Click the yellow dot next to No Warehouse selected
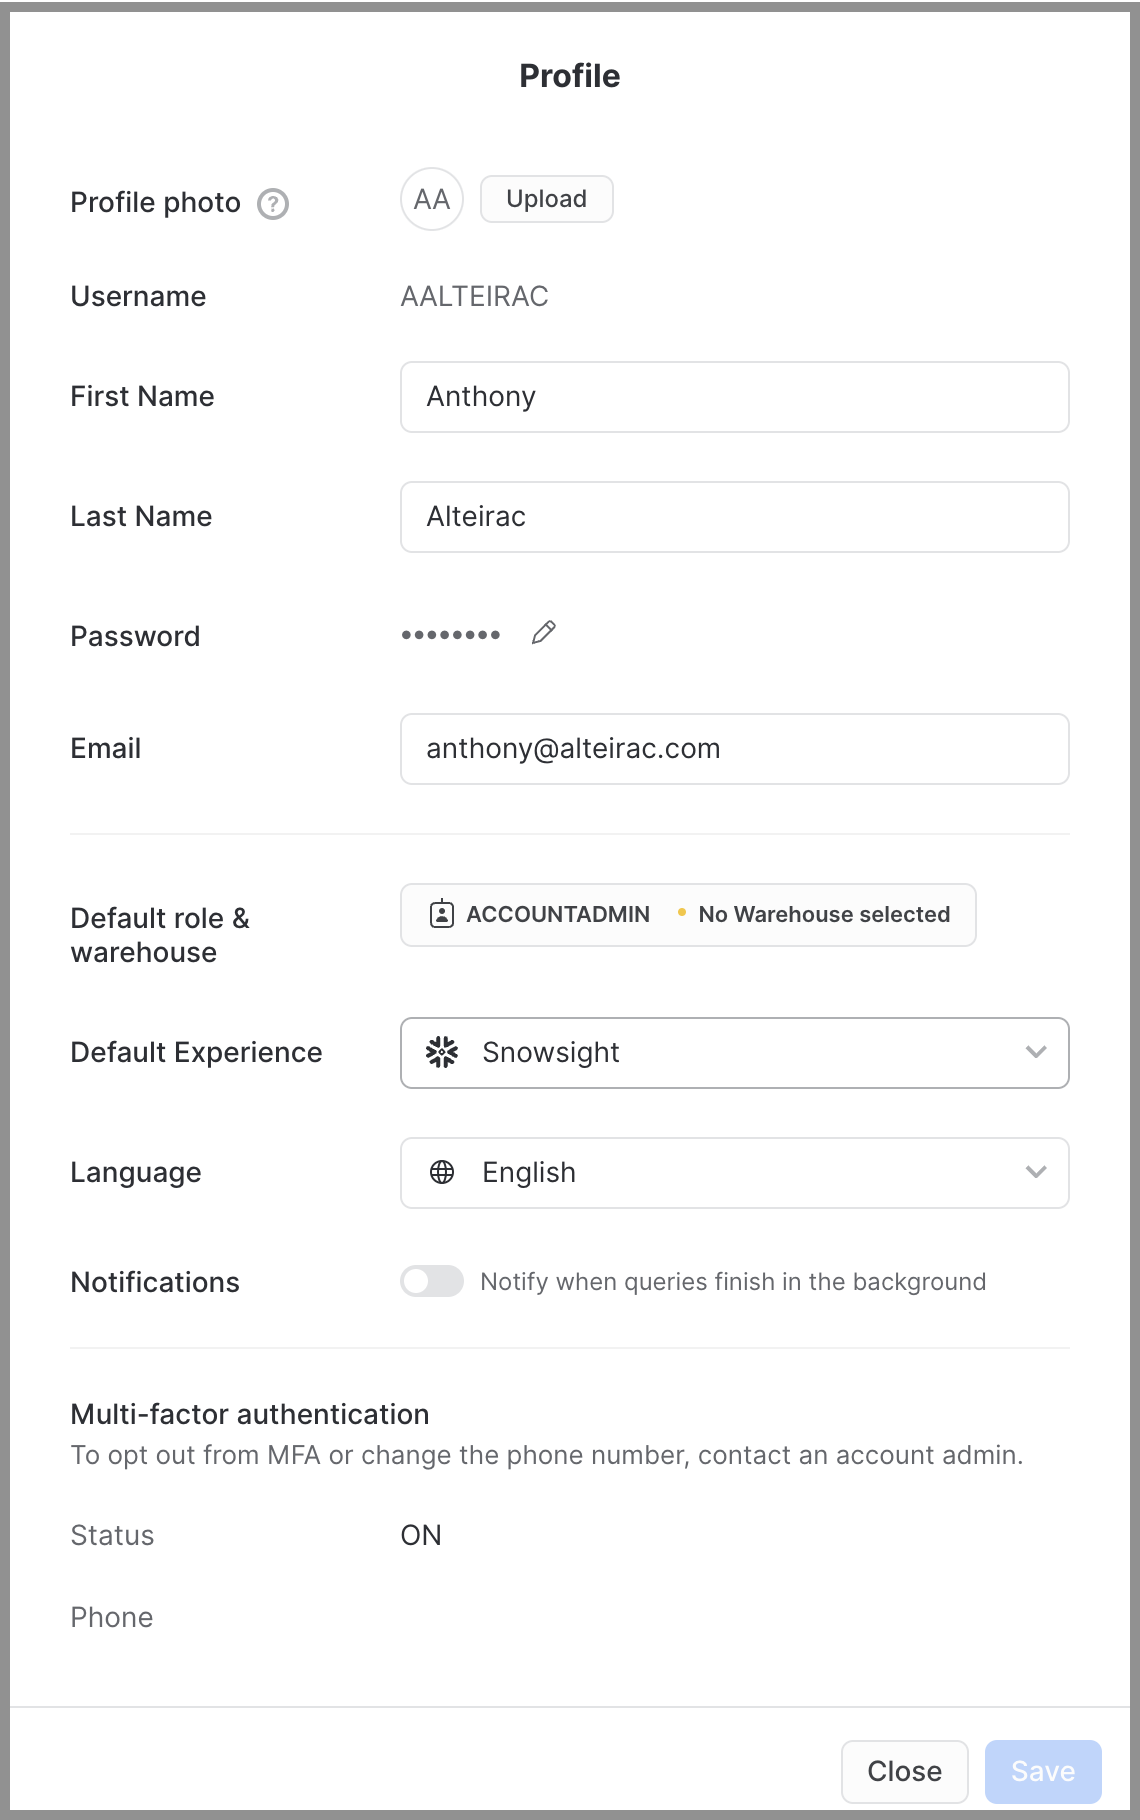Screen dimensions: 1140x1820 (682, 912)
